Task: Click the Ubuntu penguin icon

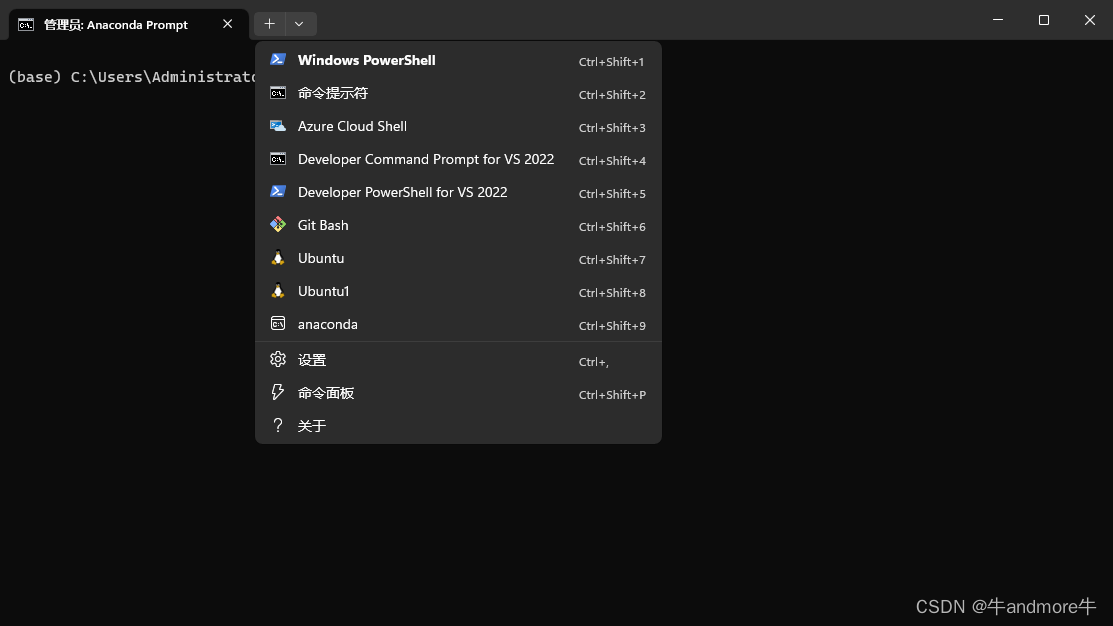Action: 278,258
